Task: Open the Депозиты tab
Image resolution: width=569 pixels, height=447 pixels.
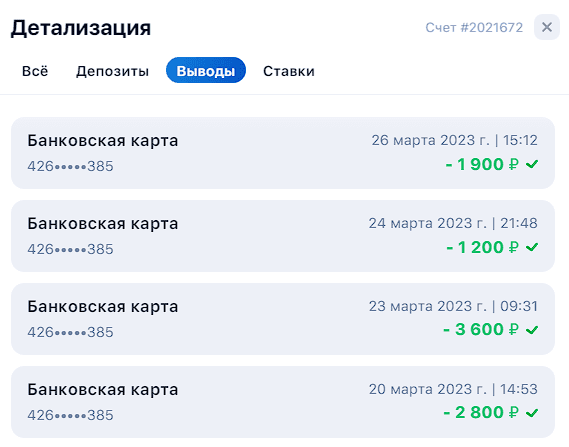Action: [x=112, y=71]
